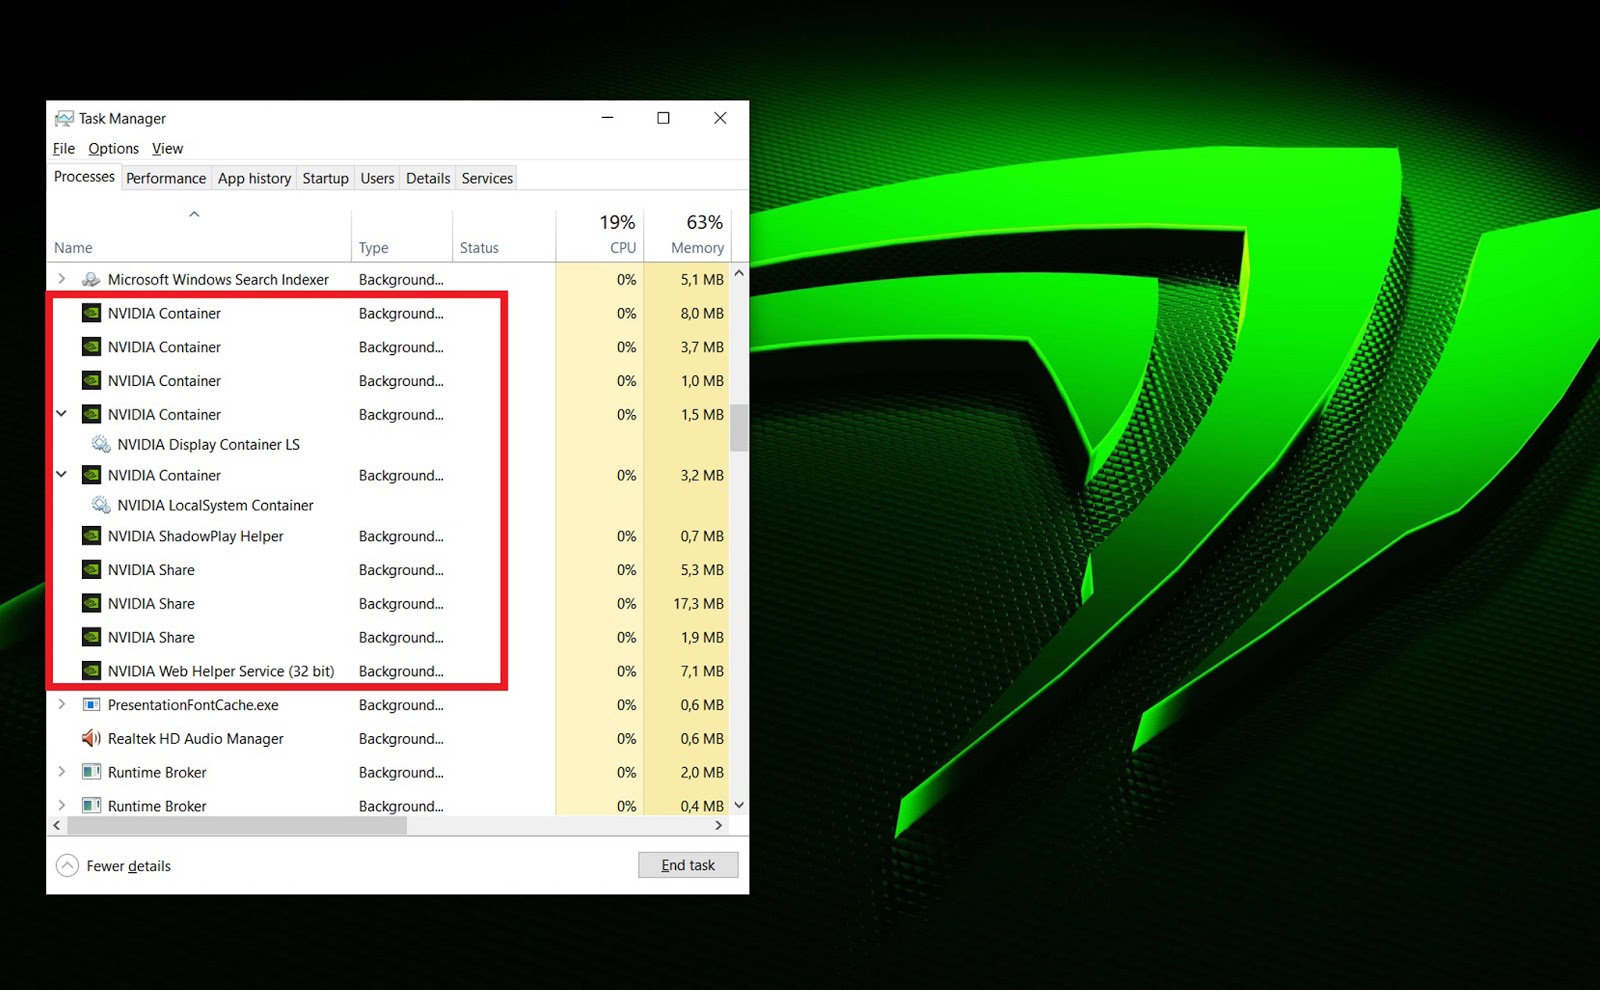Screen dimensions: 1600x990
Task: Click the PresentationFontCache.exe application icon
Action: [x=90, y=705]
